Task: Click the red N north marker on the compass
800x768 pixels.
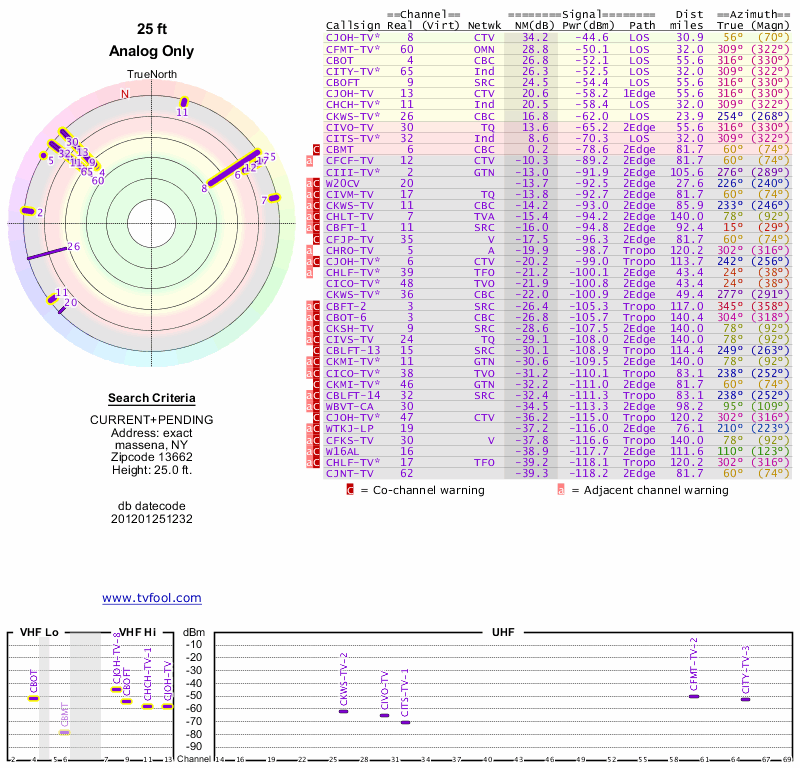Action: (125, 94)
